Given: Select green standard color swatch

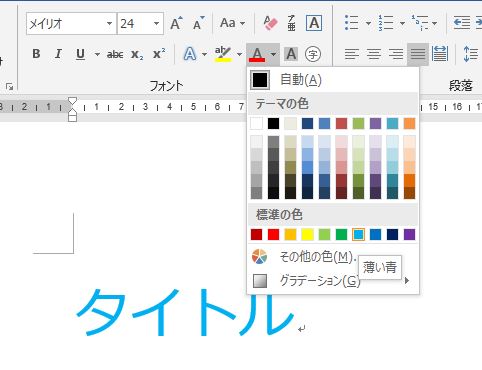Looking at the screenshot, I should click(341, 235).
